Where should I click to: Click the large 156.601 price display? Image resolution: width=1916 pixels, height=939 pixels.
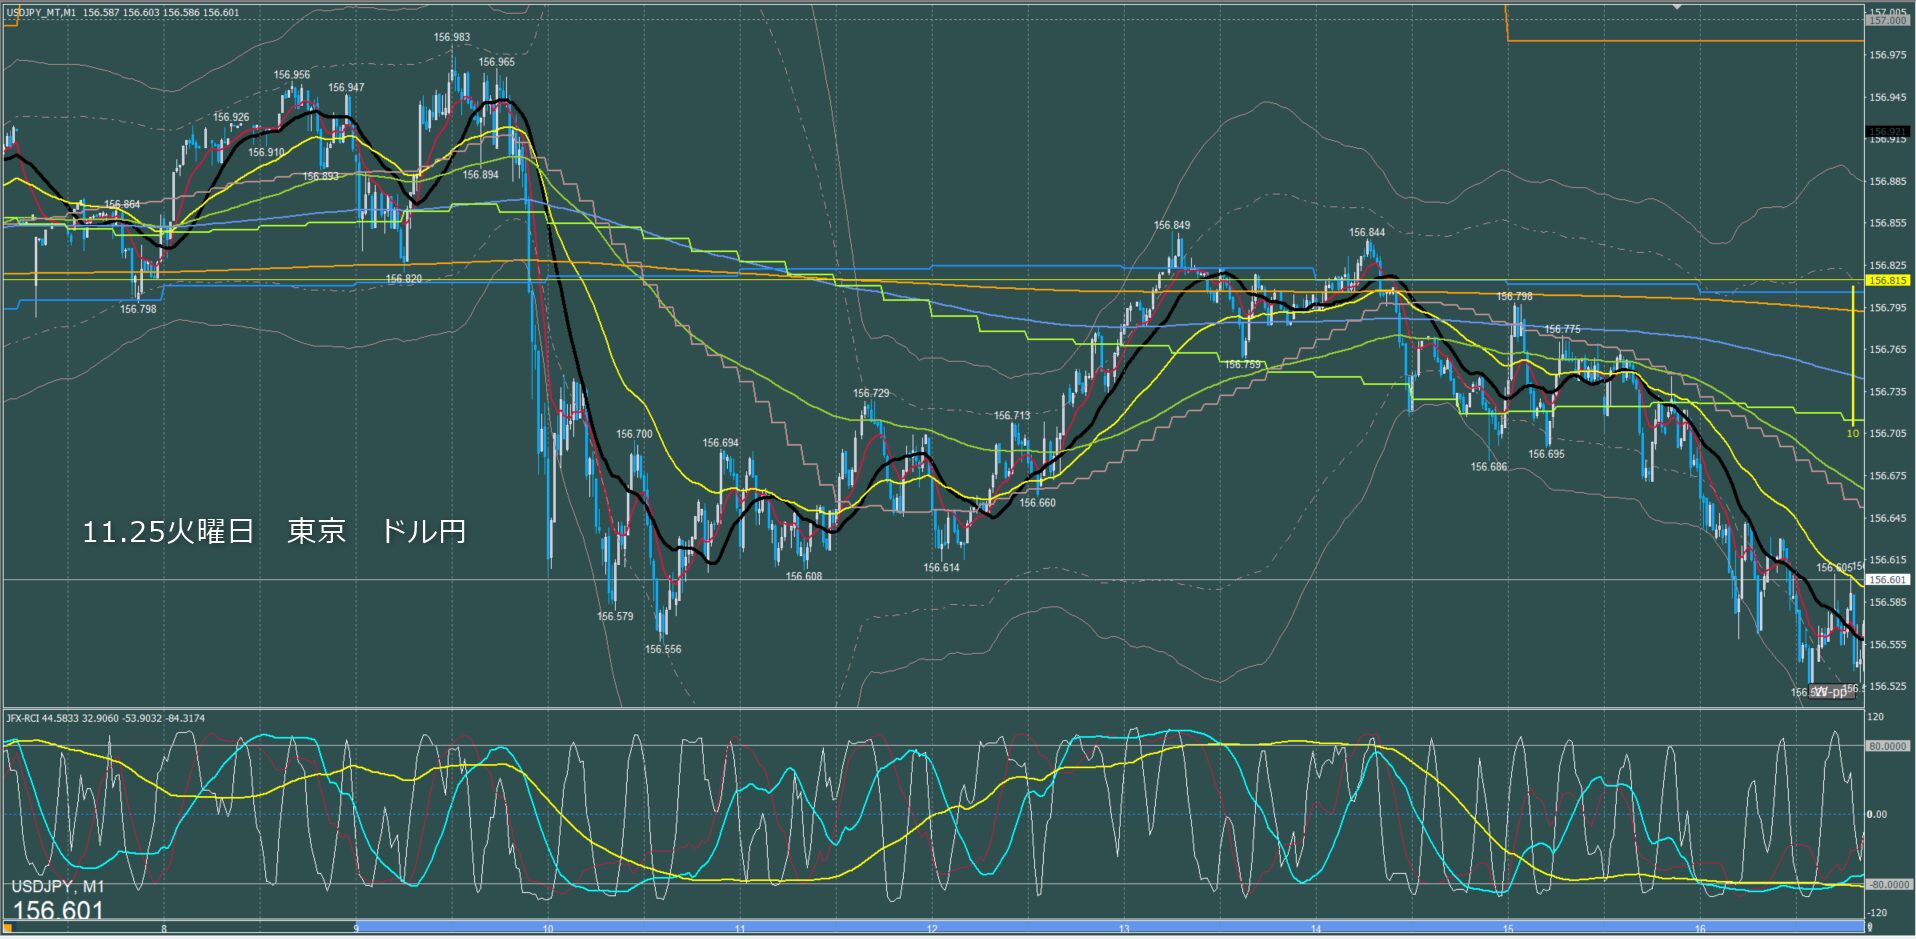click(x=58, y=910)
